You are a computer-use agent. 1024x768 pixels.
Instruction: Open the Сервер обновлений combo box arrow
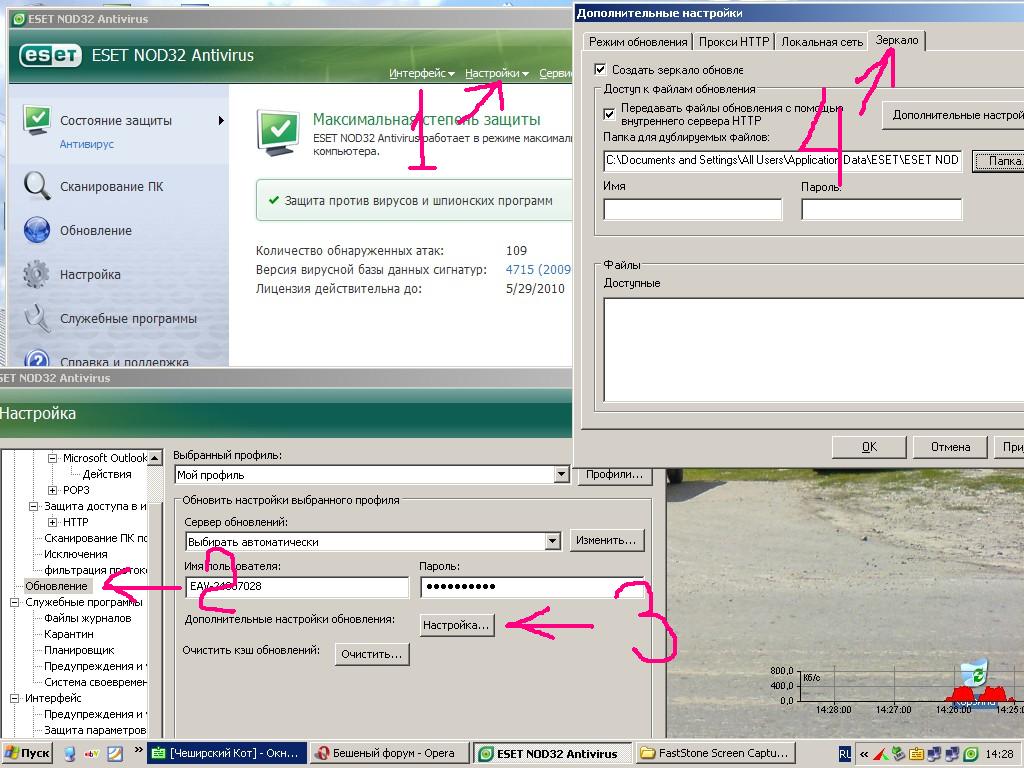click(552, 541)
